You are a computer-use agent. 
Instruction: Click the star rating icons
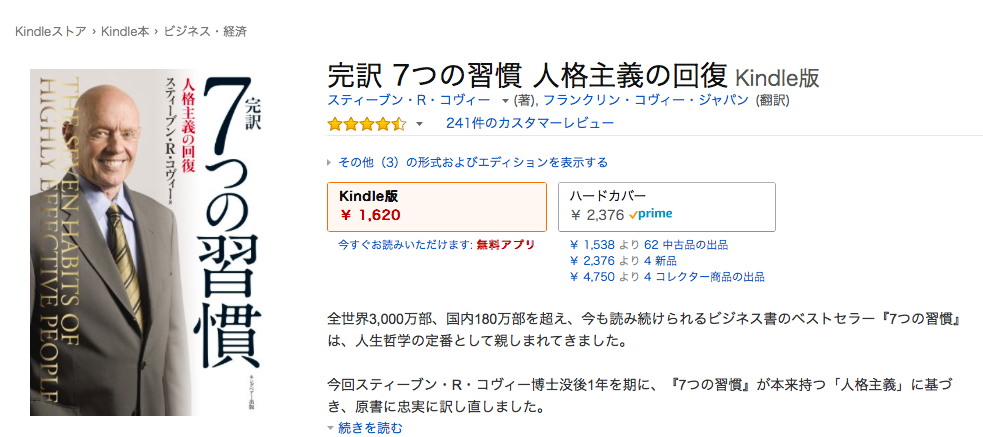[367, 124]
